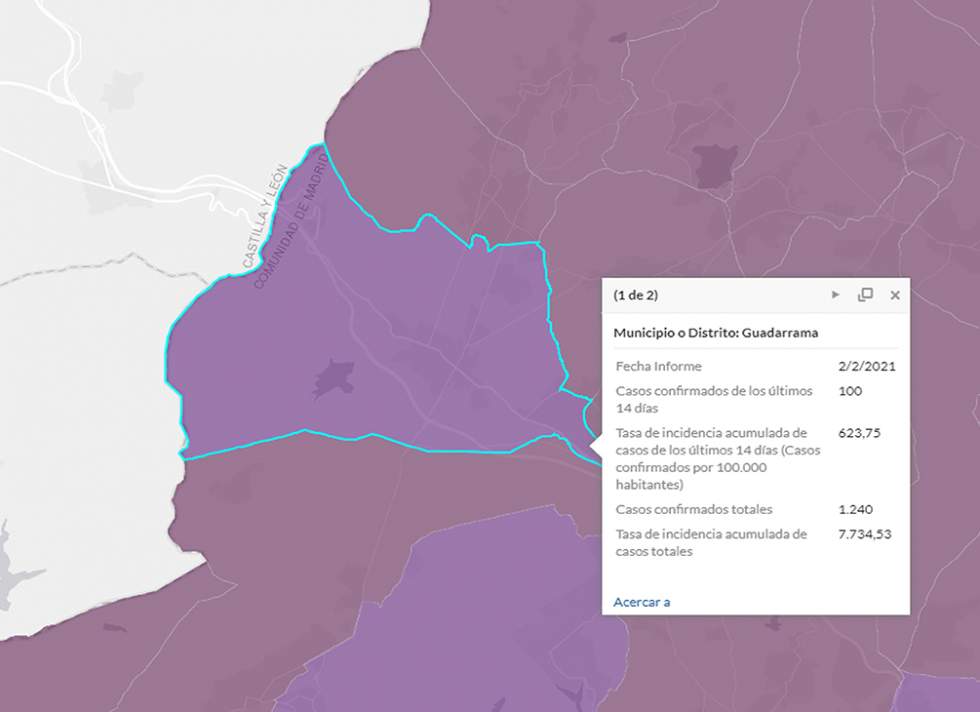980x712 pixels.
Task: Click the 'Fecha Informe' date value 2/2/2021
Action: tap(866, 366)
